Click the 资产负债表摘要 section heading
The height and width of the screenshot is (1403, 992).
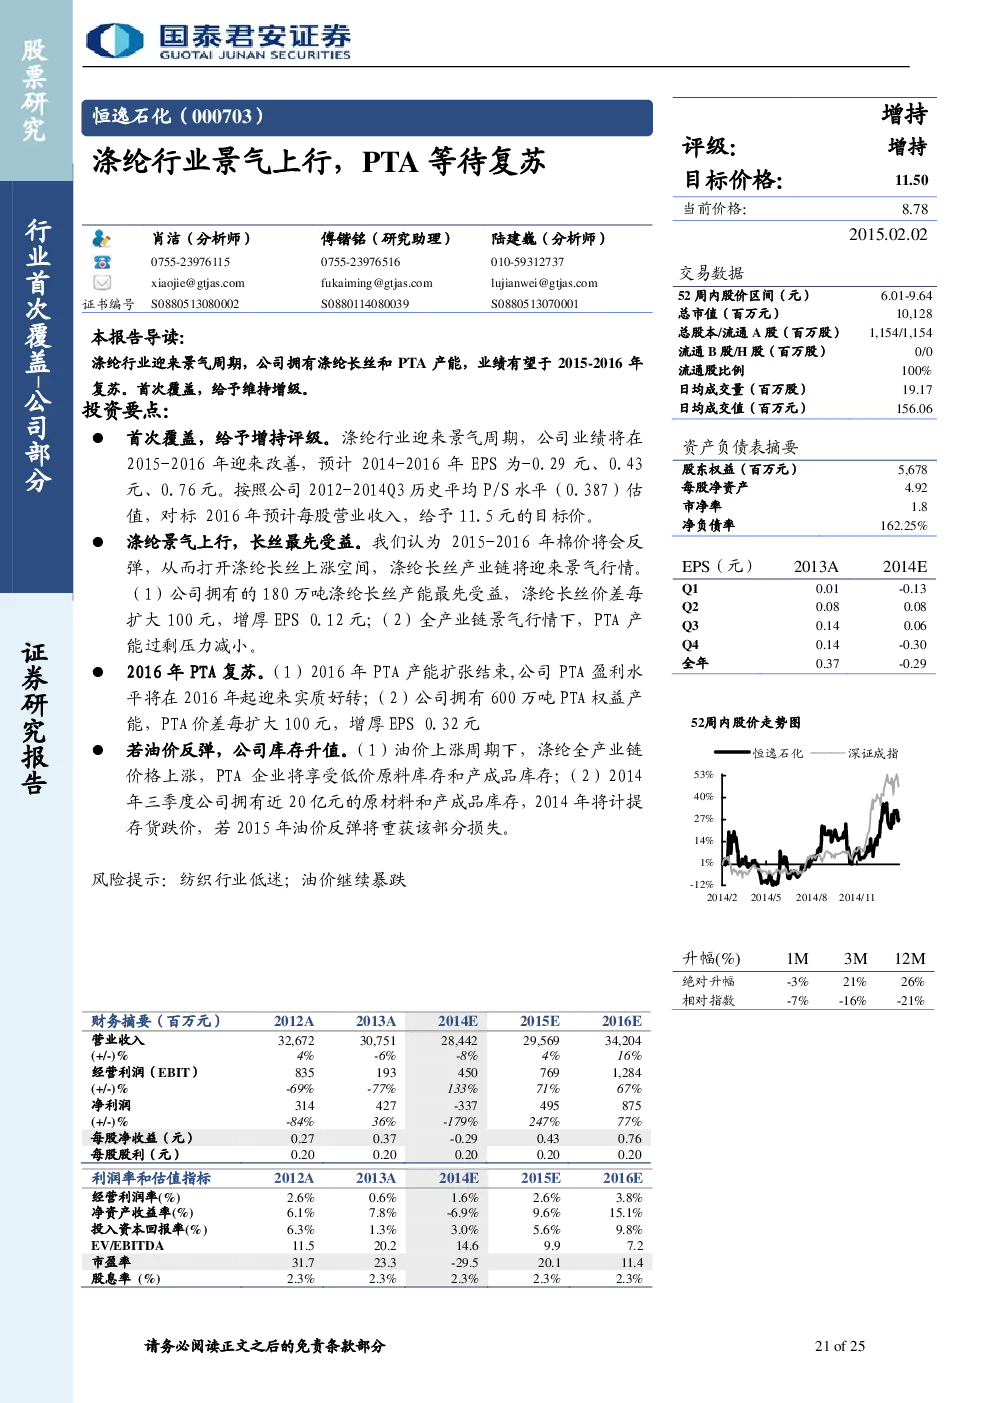[740, 447]
